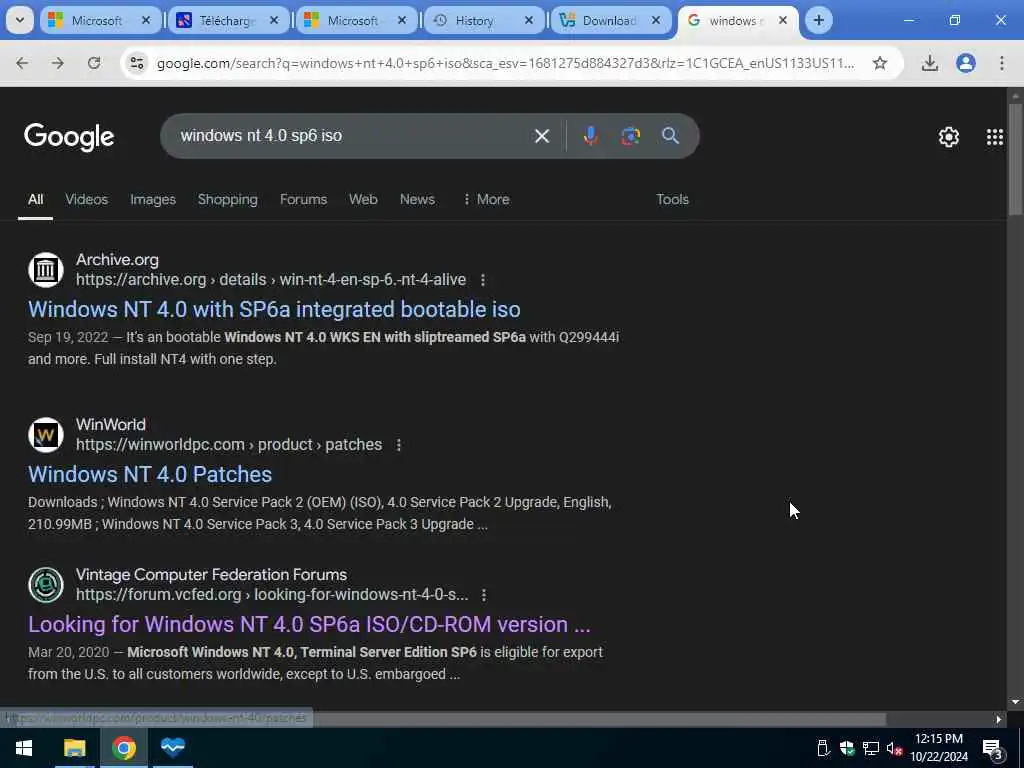Go back to previous page
Screen dimensions: 1024x768
click(22, 63)
